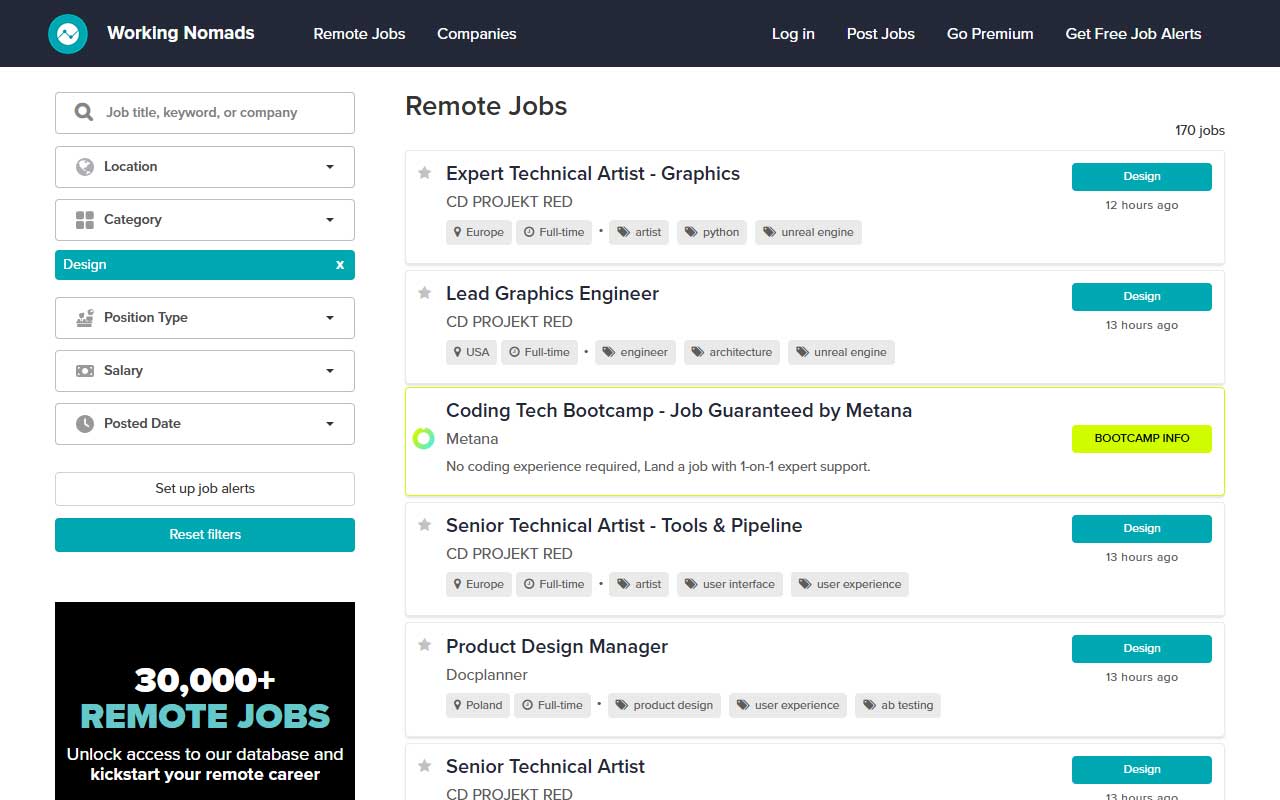Click the search magnifier icon
The height and width of the screenshot is (800, 1280).
85,112
